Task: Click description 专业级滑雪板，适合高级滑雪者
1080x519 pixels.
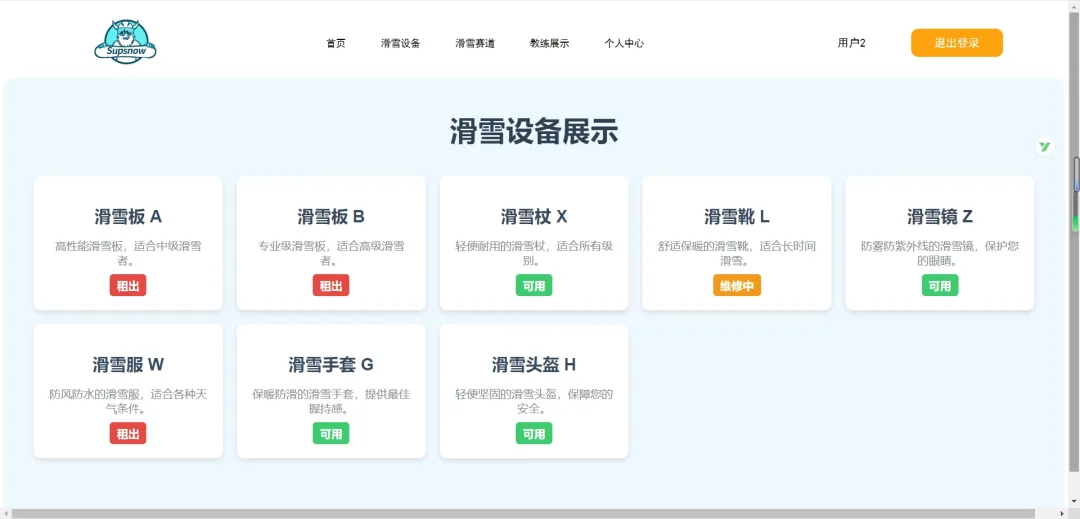Action: 331,253
